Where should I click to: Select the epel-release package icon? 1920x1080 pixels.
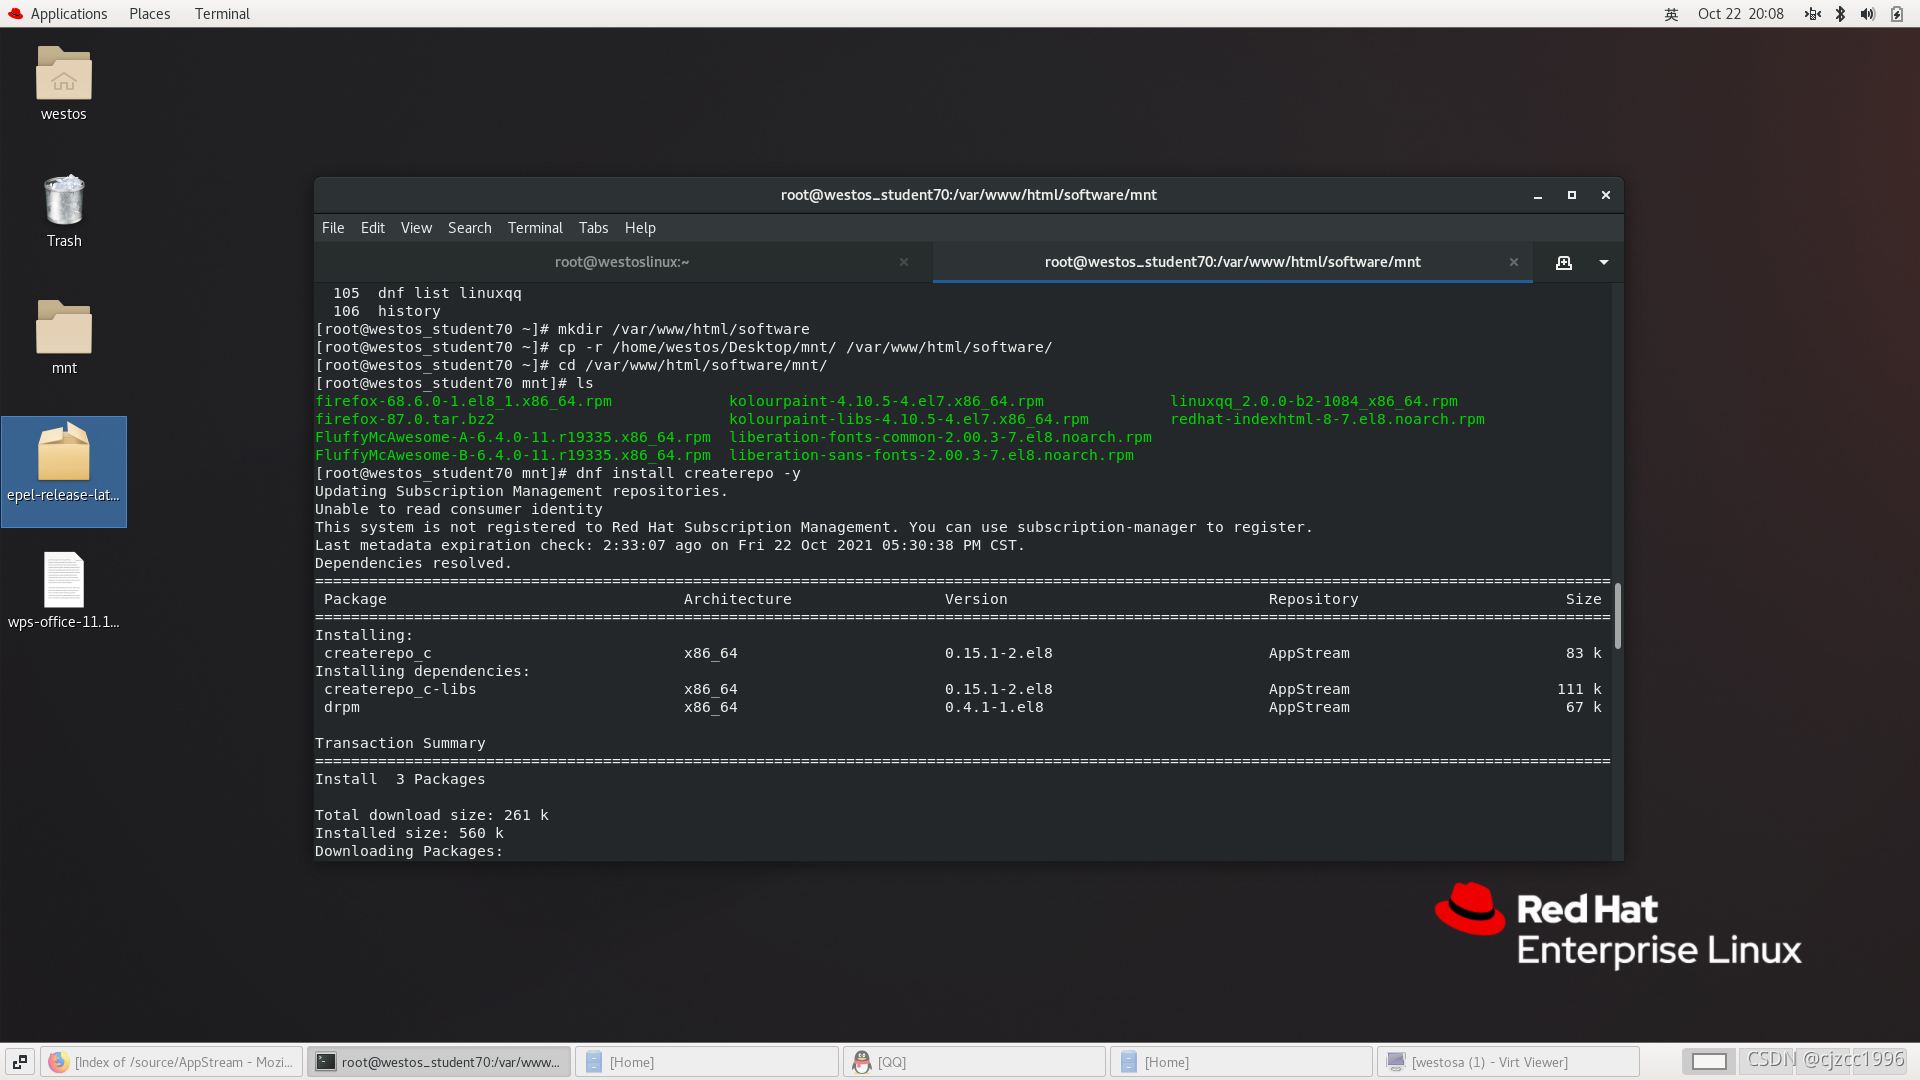tap(64, 455)
